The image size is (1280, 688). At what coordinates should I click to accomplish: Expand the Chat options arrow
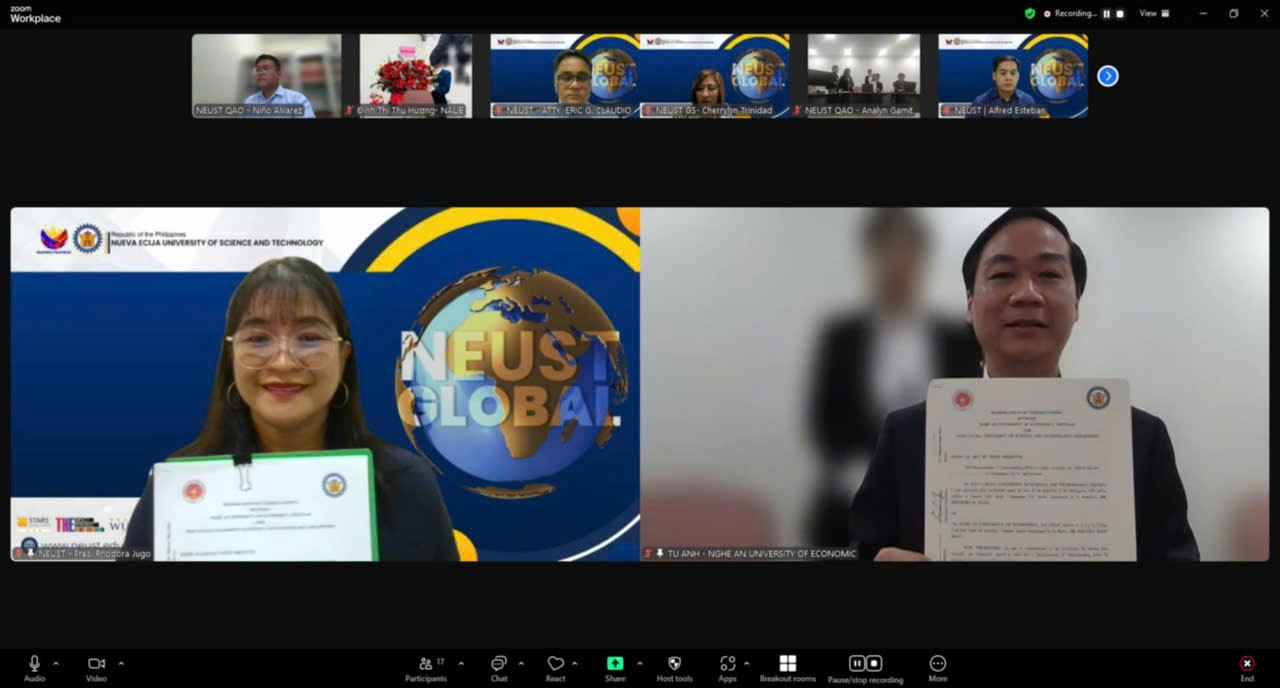[x=521, y=663]
